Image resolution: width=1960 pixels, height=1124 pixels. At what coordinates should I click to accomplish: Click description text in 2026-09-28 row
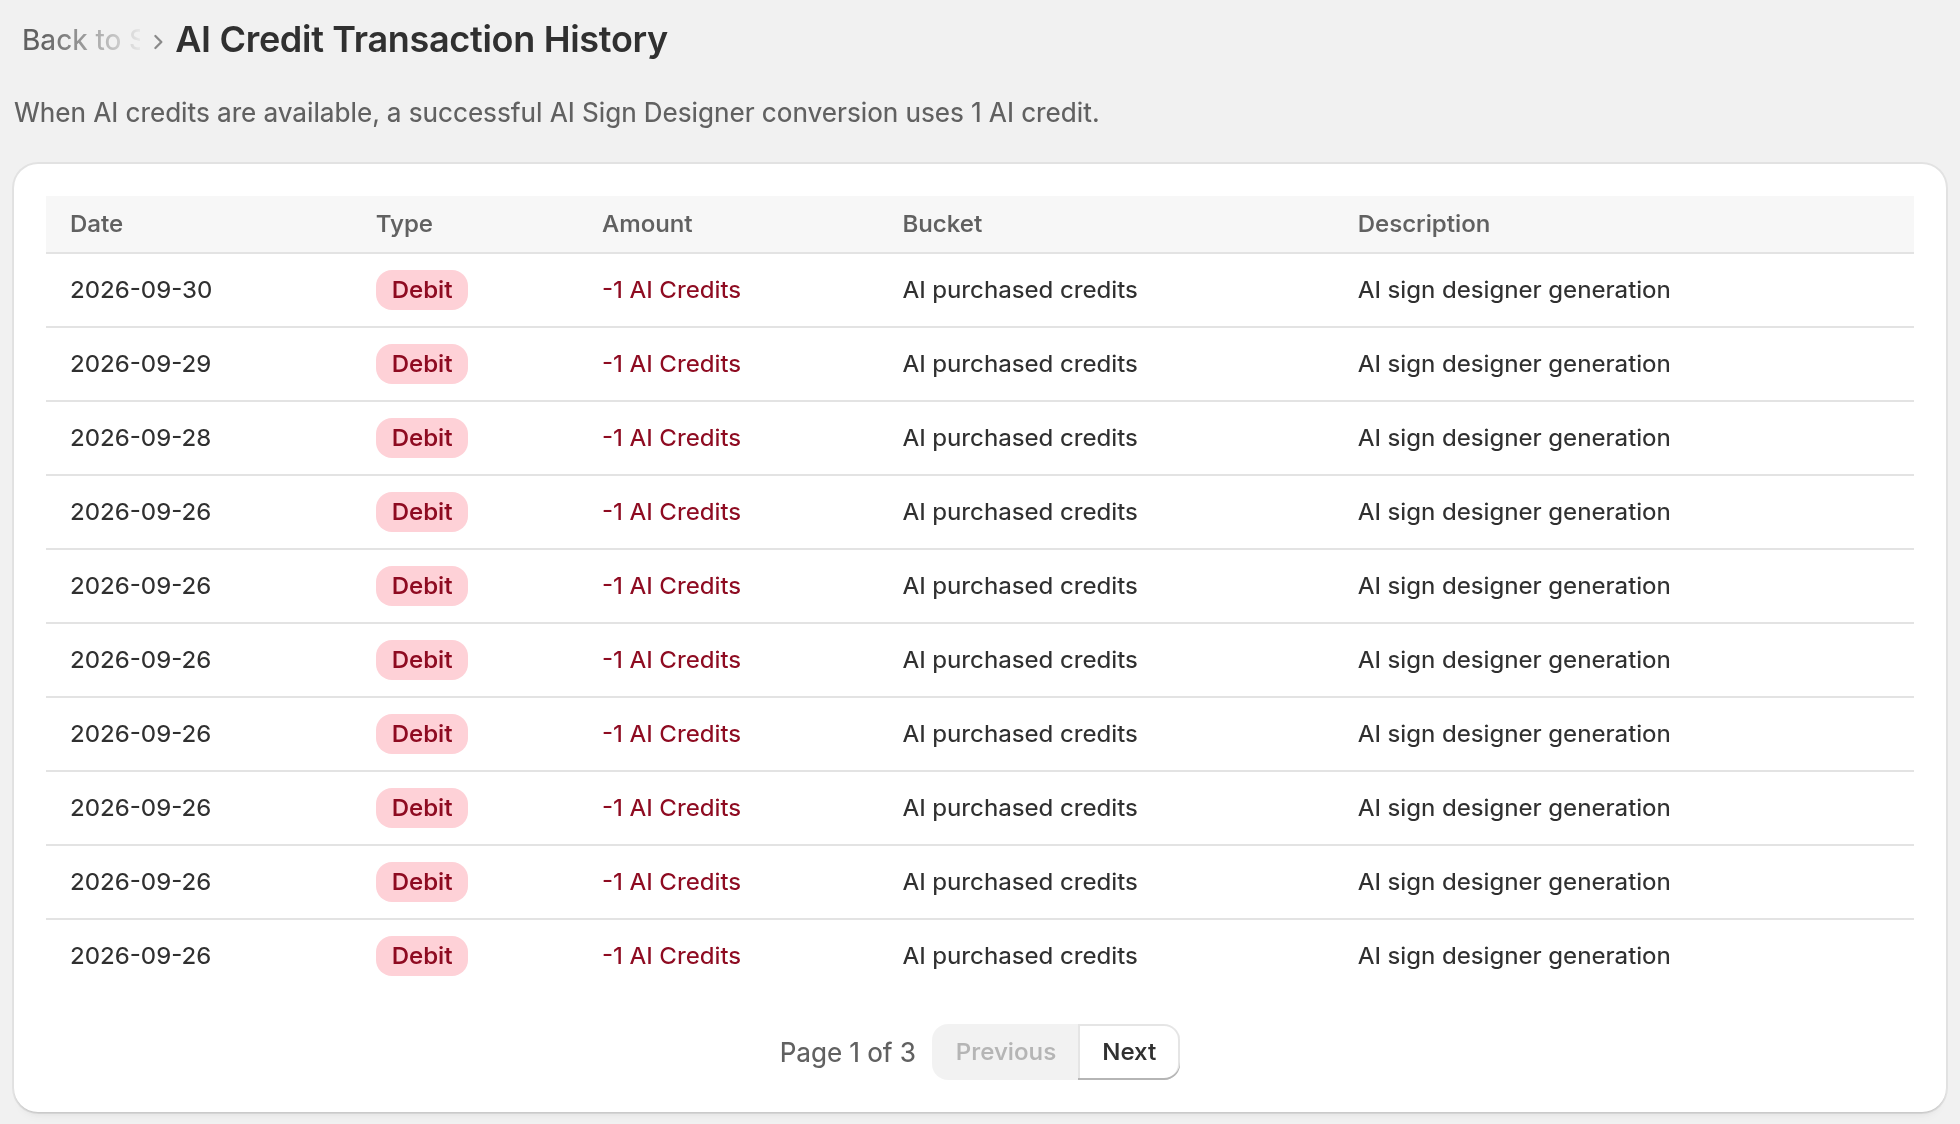tap(1514, 438)
